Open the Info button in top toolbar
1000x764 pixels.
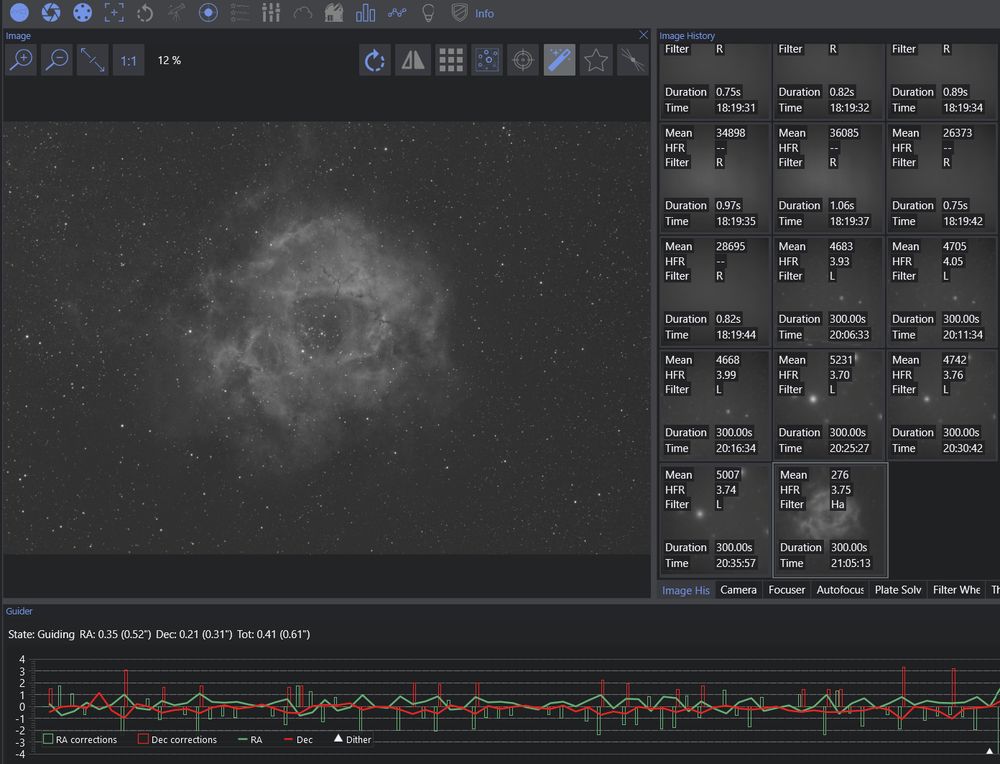coord(484,13)
